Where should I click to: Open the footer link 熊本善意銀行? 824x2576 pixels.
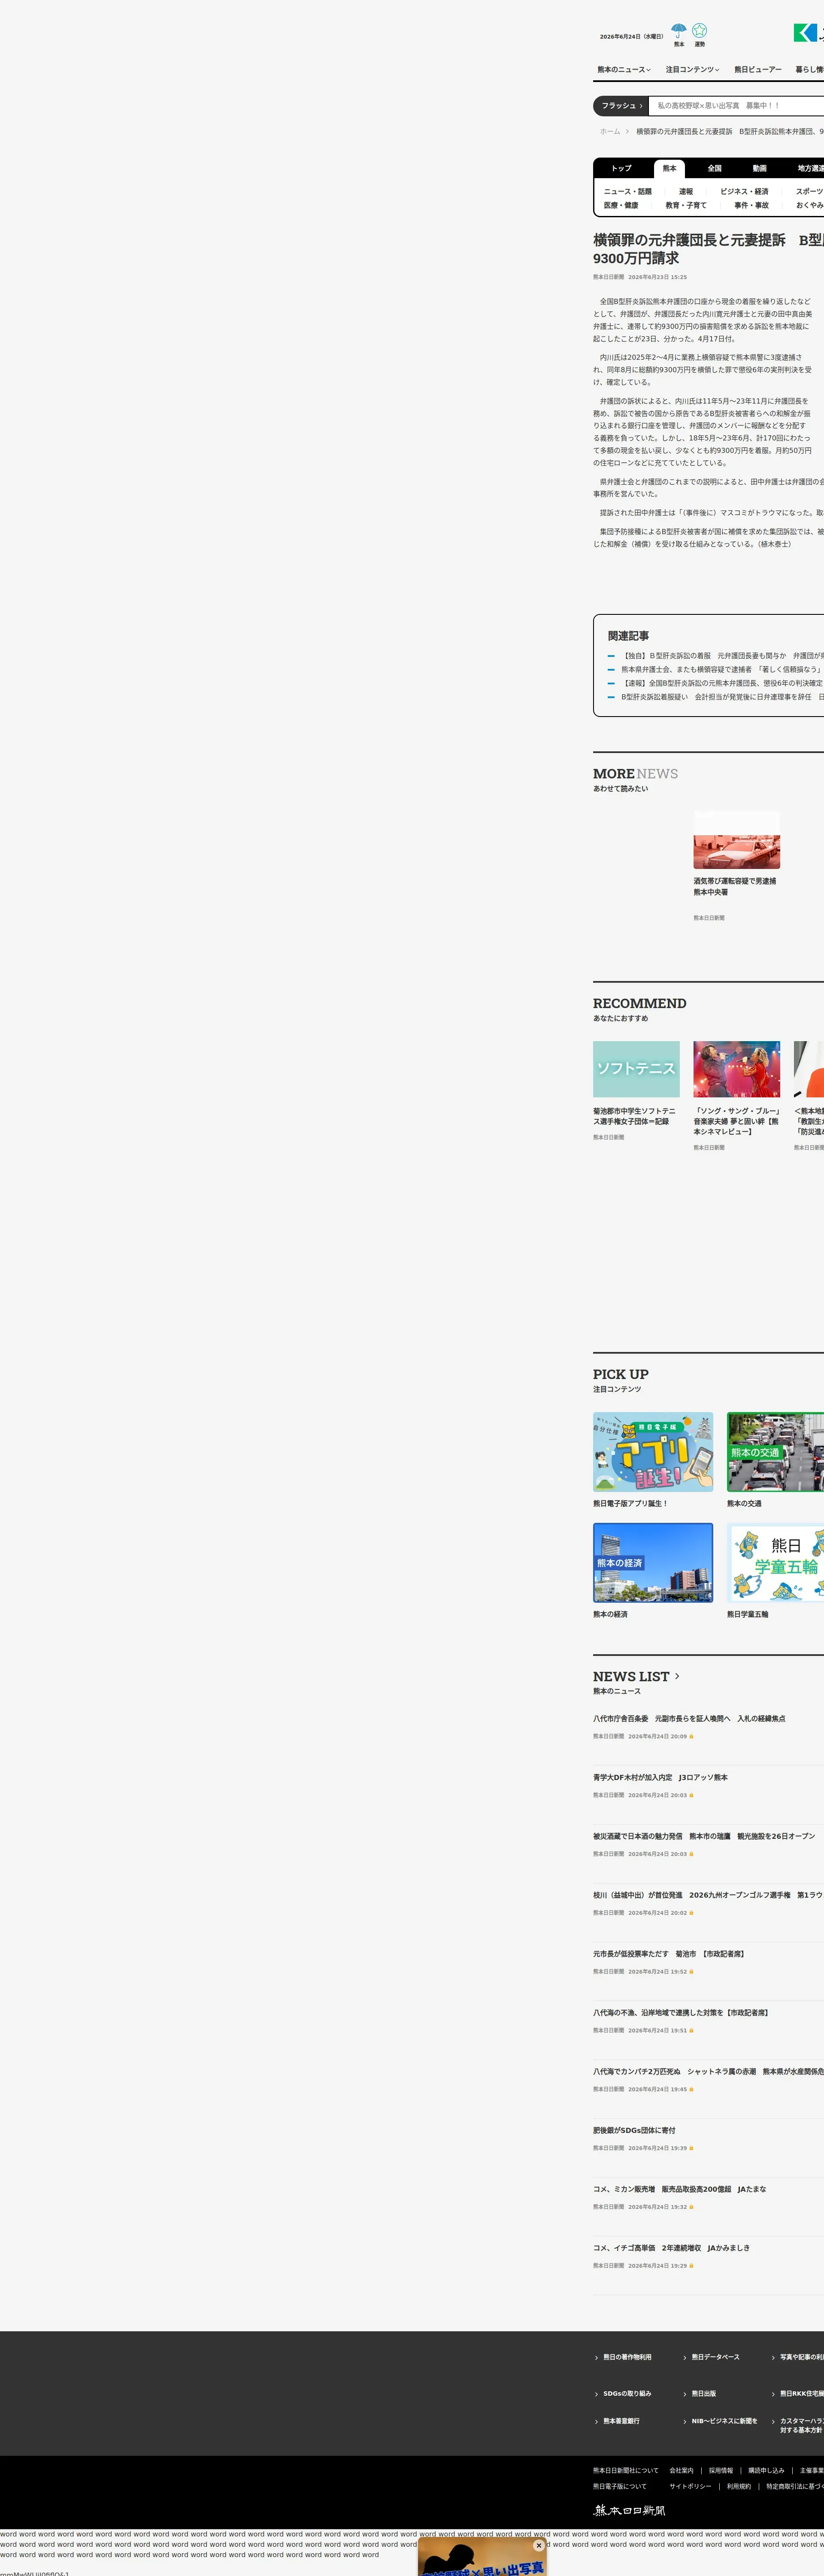(x=621, y=2421)
